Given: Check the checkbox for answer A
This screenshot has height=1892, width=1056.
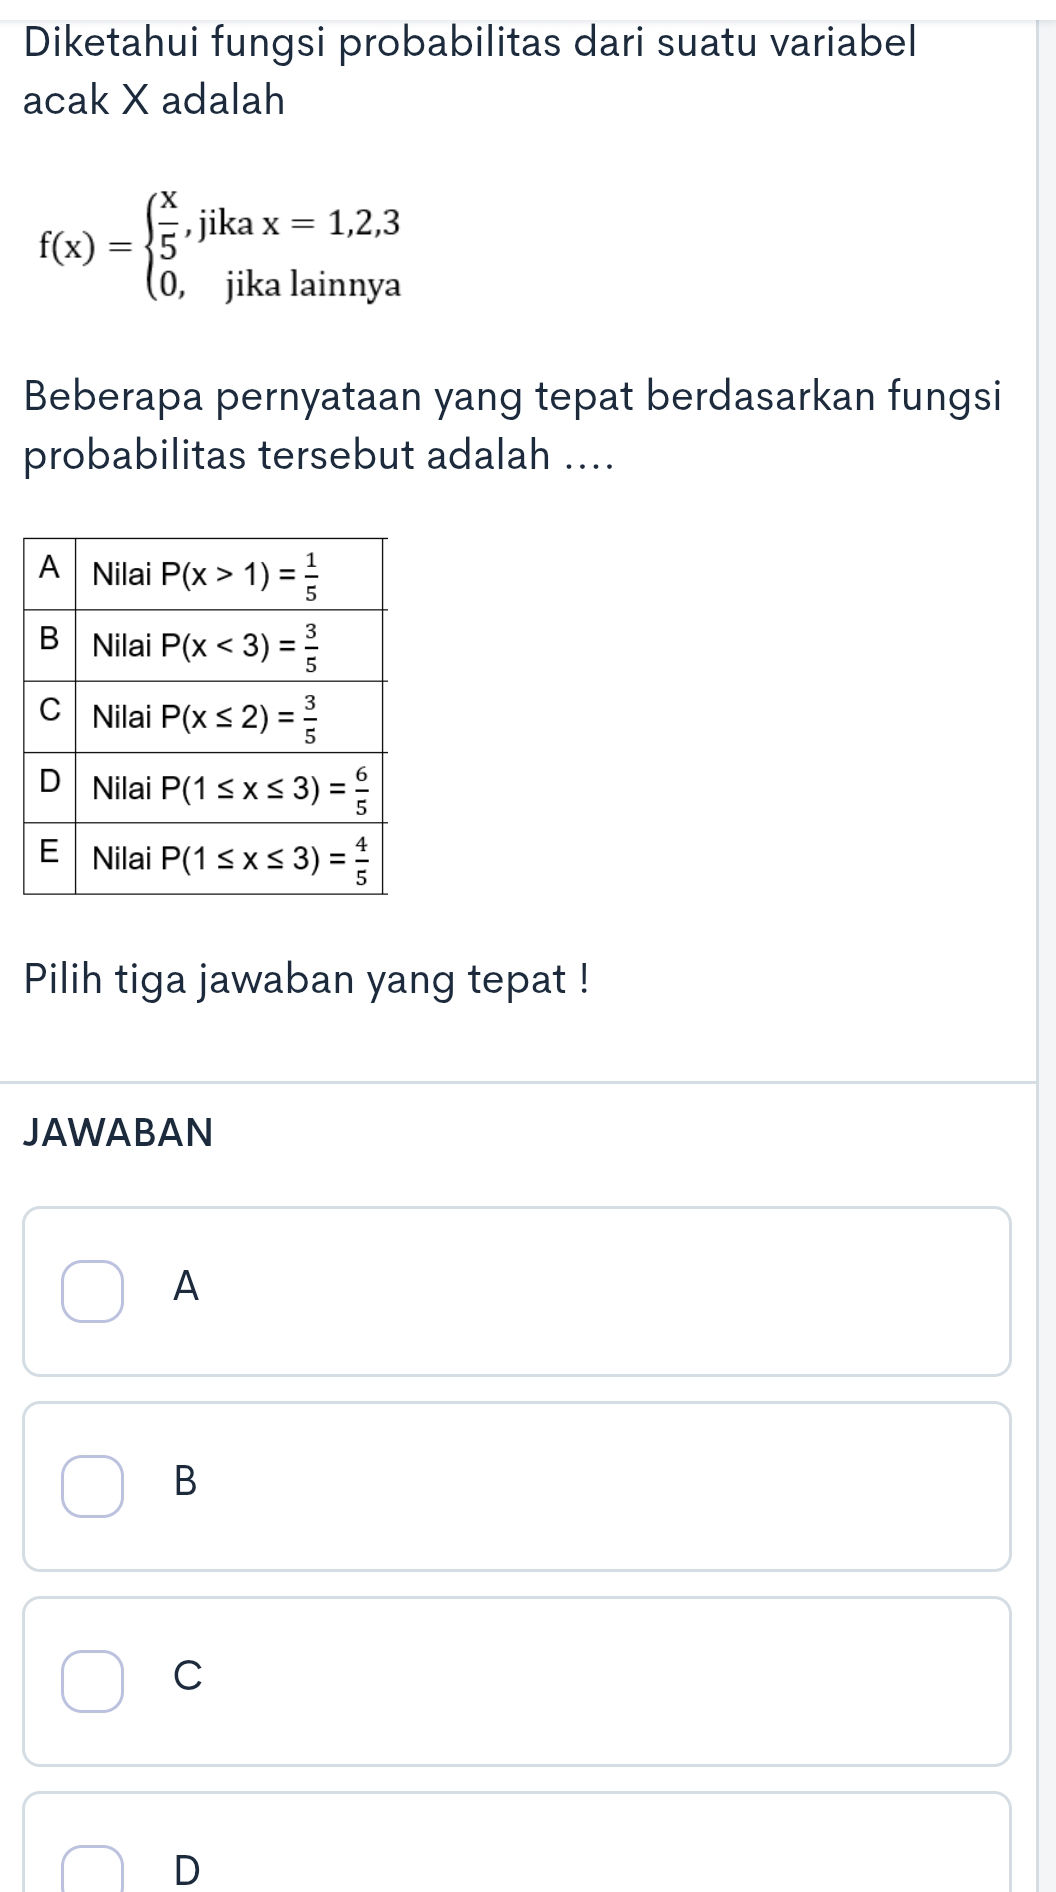Looking at the screenshot, I should (91, 1293).
